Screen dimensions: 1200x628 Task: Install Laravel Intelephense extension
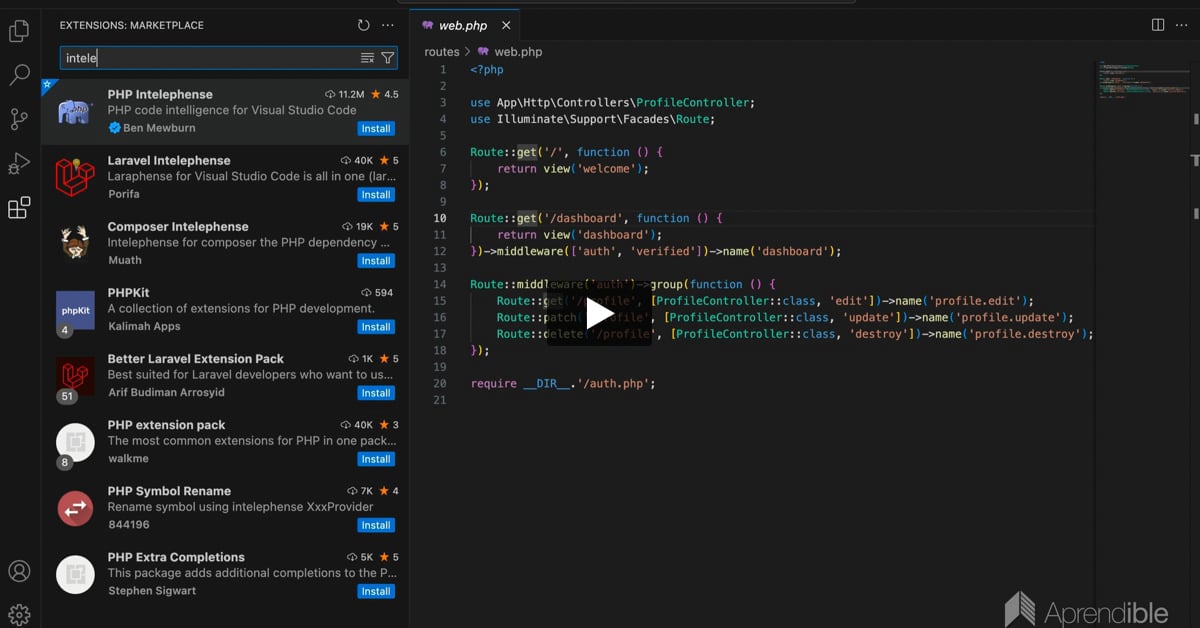(x=376, y=194)
